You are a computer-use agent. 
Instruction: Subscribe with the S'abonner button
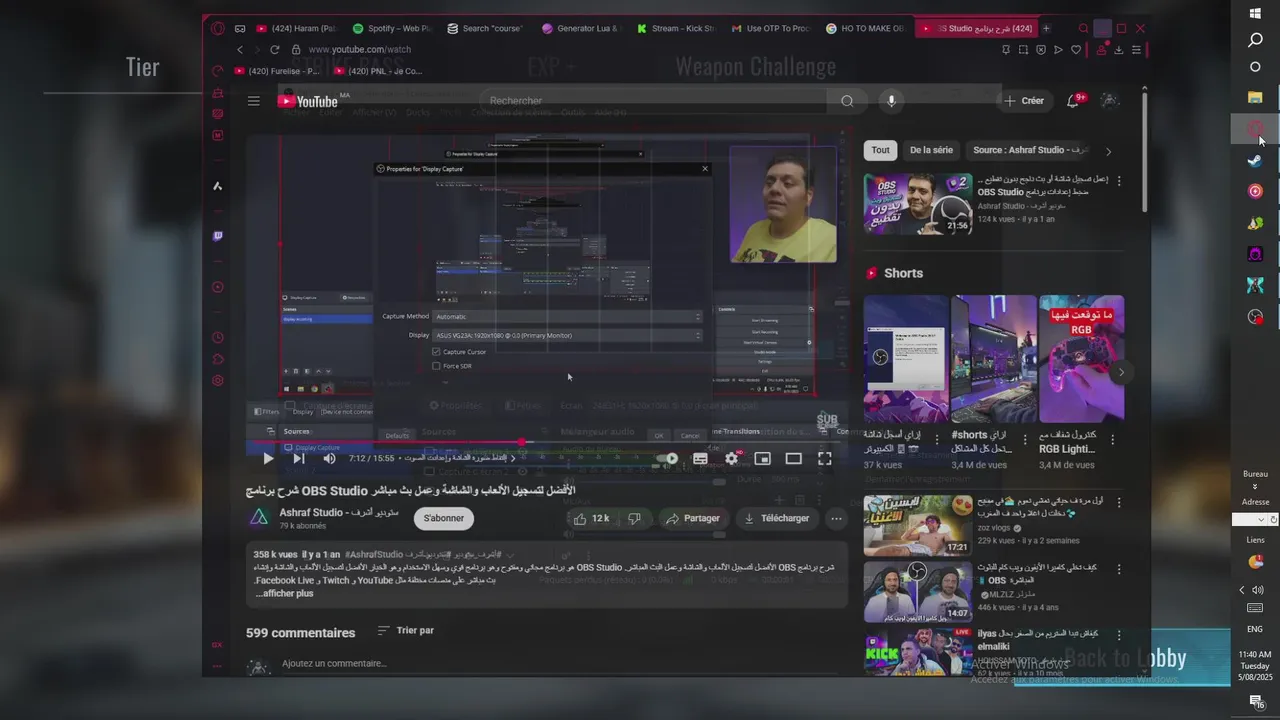coord(443,518)
